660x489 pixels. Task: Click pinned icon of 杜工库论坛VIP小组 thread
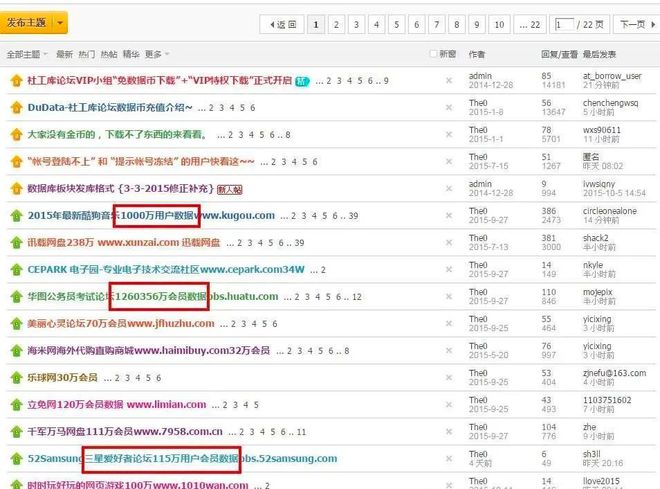pyautogui.click(x=16, y=80)
